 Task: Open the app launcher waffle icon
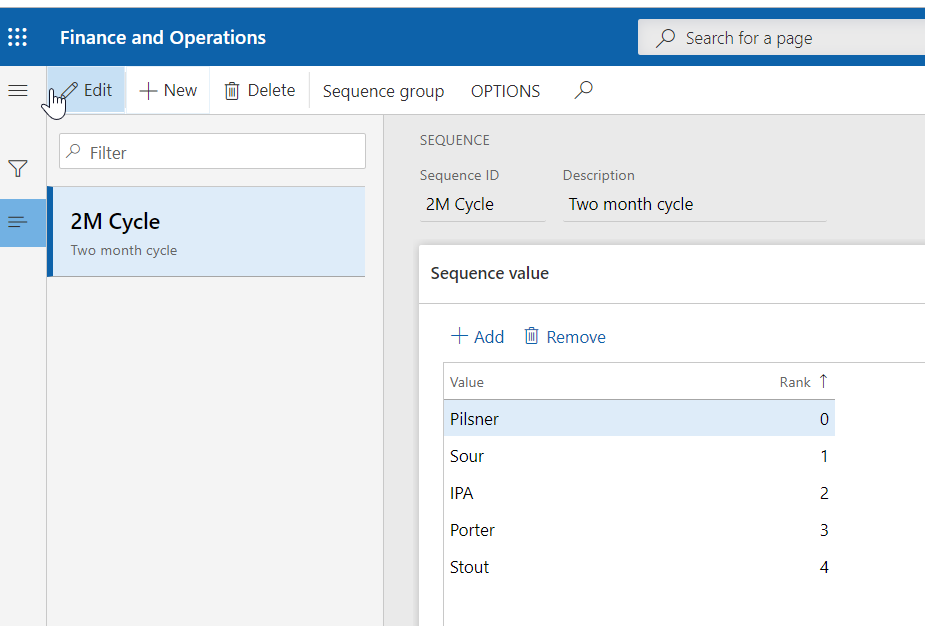pos(18,38)
